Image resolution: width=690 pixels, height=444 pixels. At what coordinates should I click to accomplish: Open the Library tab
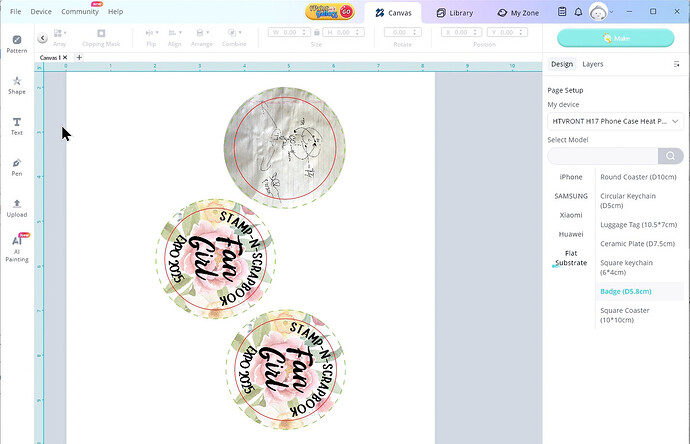click(x=455, y=13)
